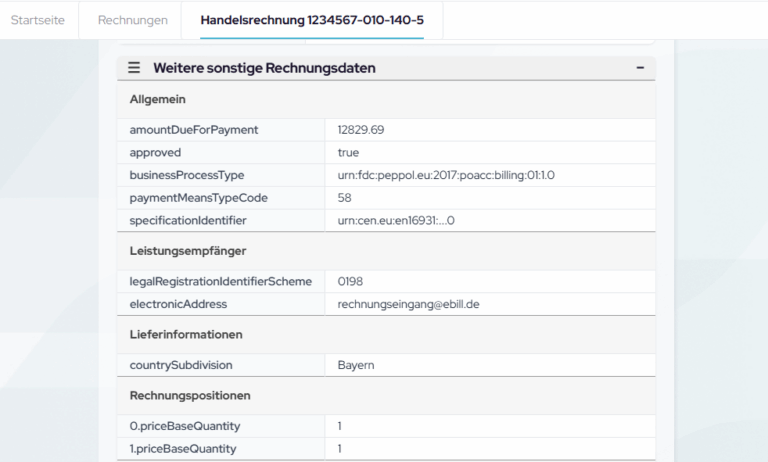Click the 0.priceBaseQuantity value
This screenshot has width=768, height=462.
tap(340, 426)
